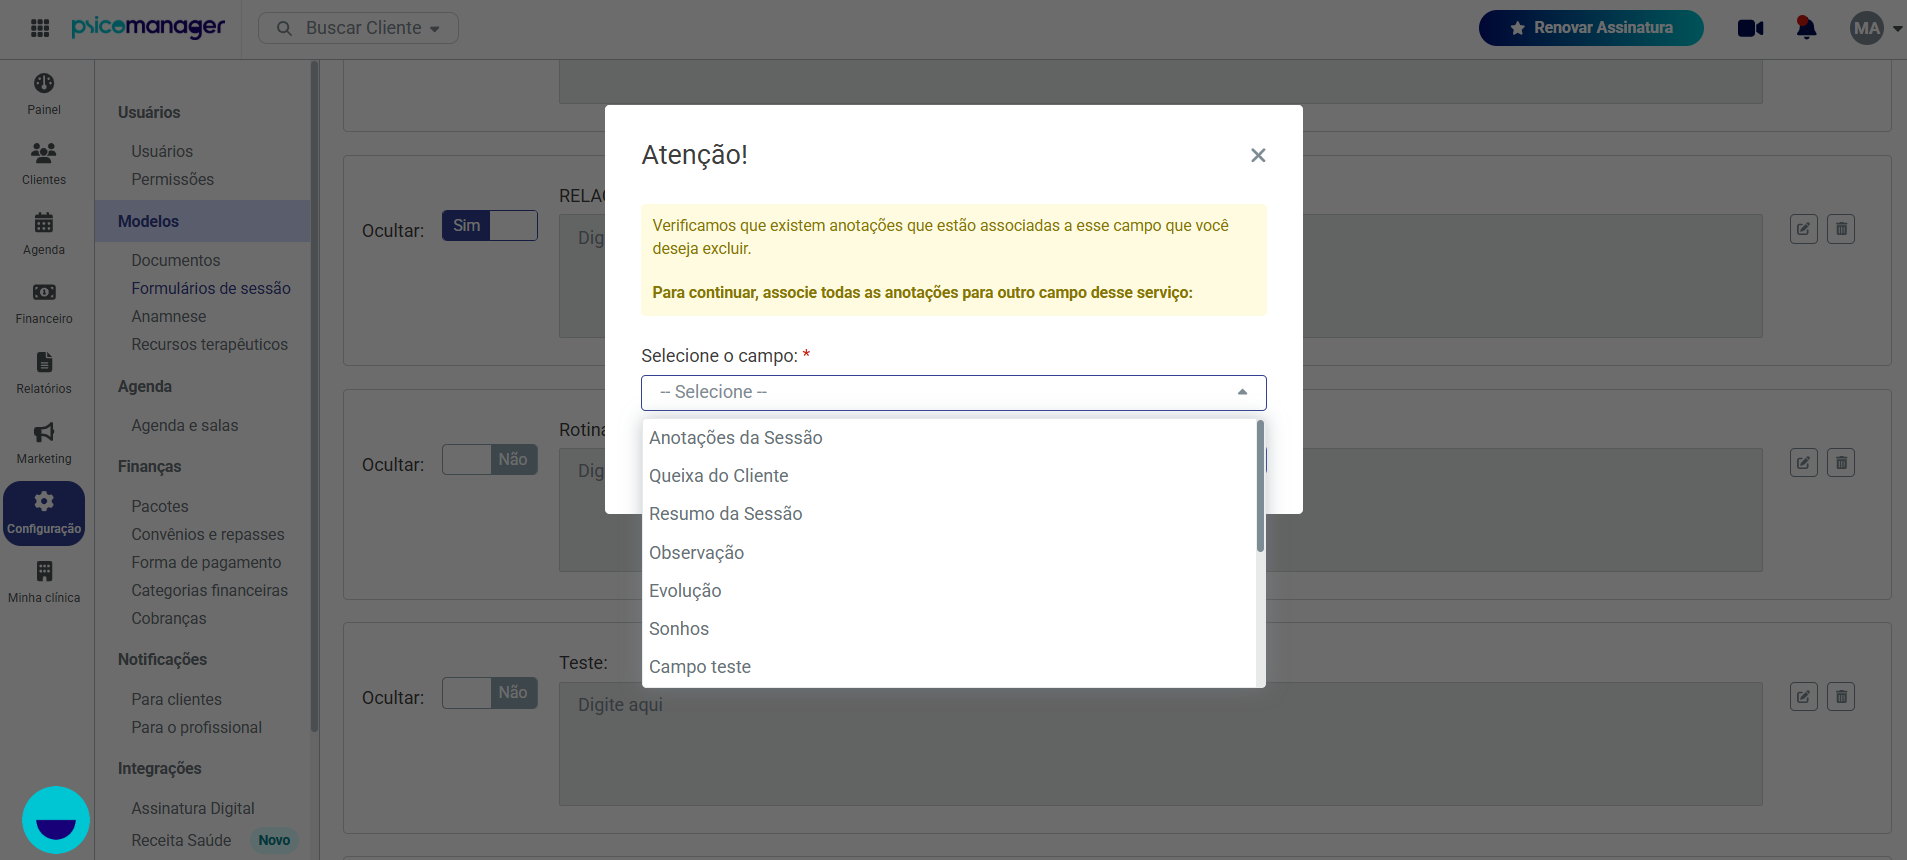Open Formulários de sessão link
This screenshot has height=860, width=1907.
[211, 288]
